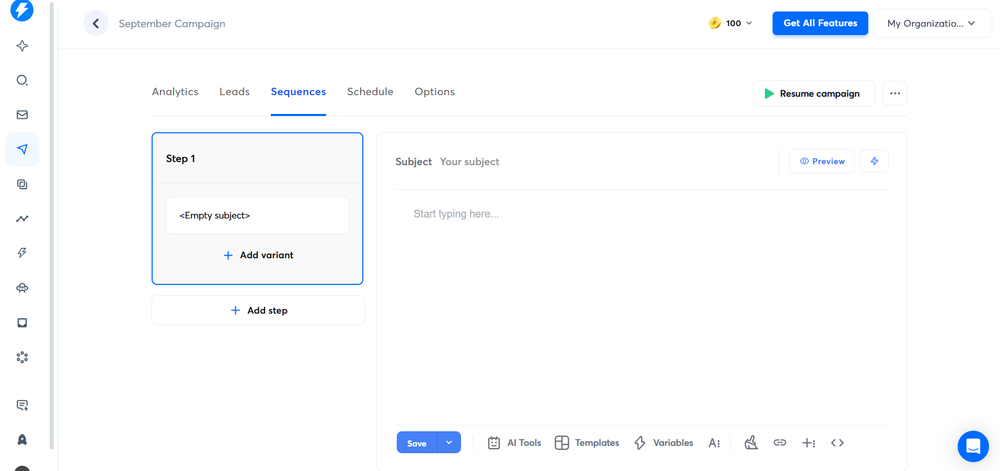The width and height of the screenshot is (1000, 471).
Task: Click the lightning icon beside Preview
Action: tap(874, 161)
